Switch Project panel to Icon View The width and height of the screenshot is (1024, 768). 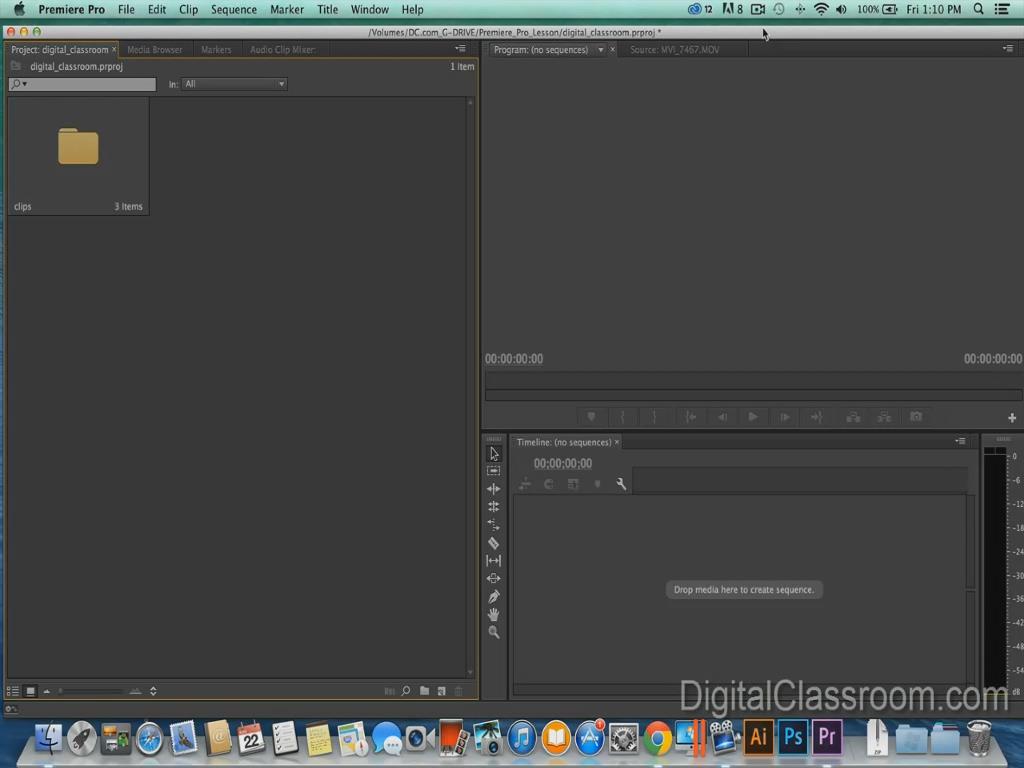(x=30, y=691)
